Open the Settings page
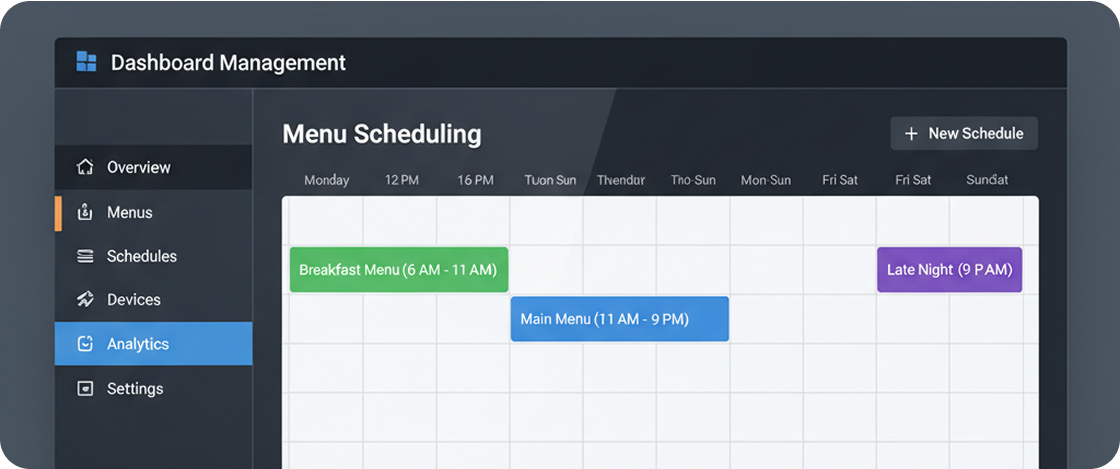 tap(135, 388)
